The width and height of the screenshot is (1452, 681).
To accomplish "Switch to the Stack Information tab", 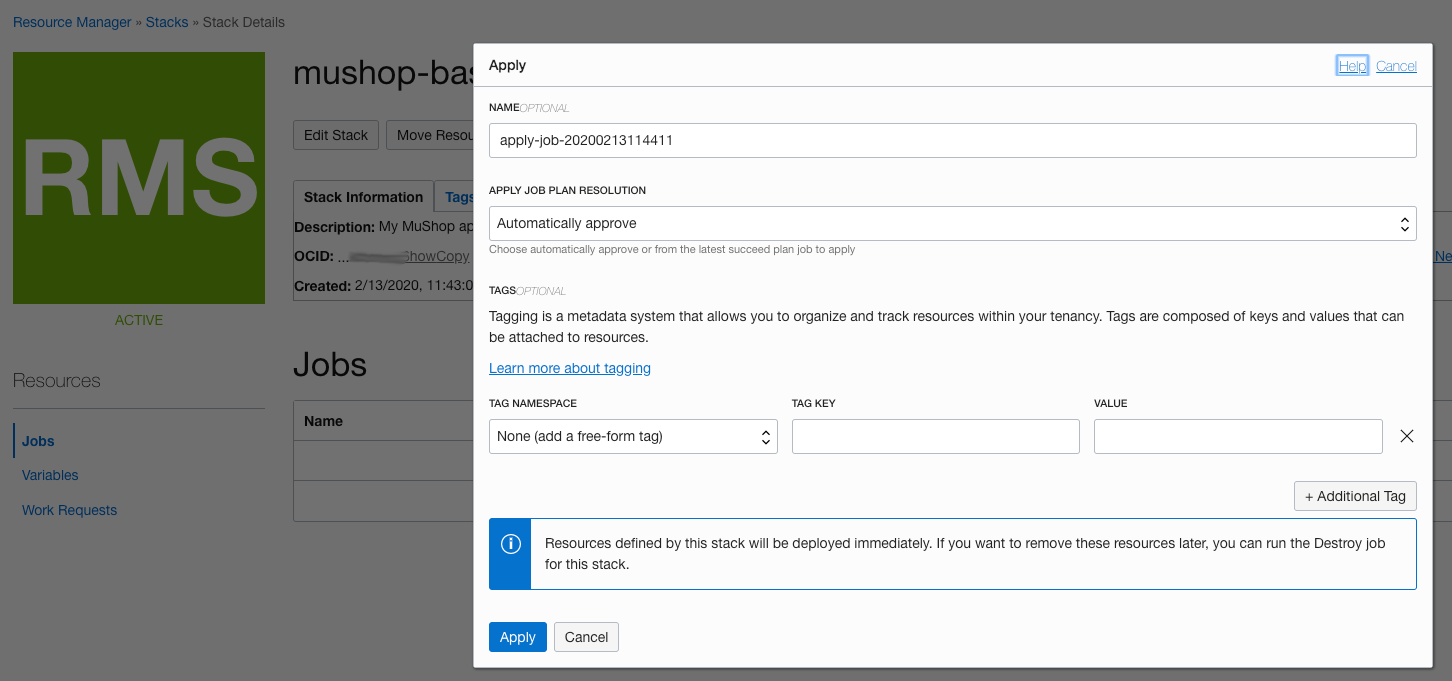I will coord(362,196).
